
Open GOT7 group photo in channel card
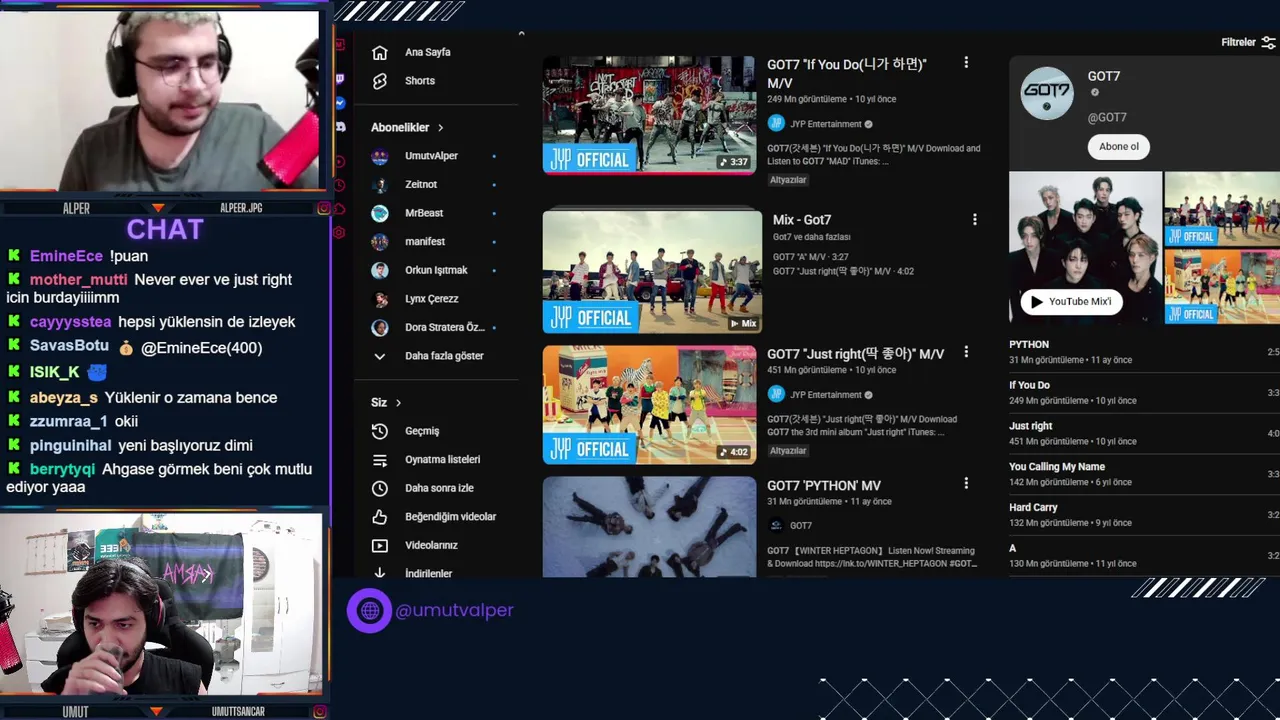(x=1085, y=248)
